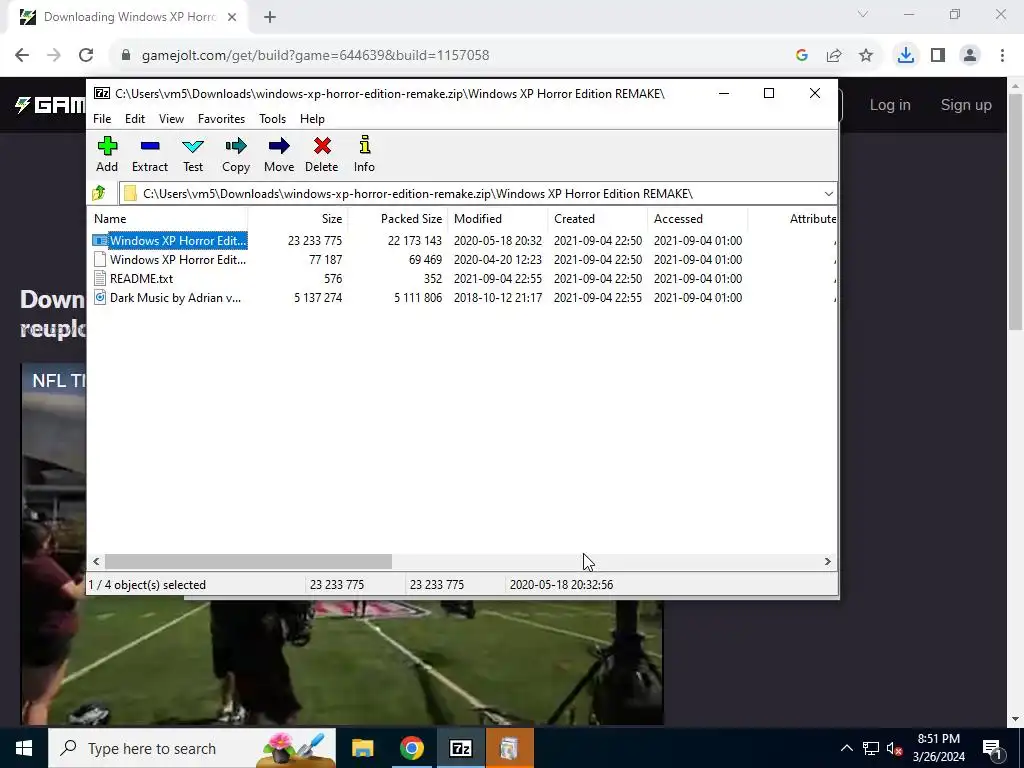Click the muted volume tray icon
The height and width of the screenshot is (768, 1024).
point(894,748)
